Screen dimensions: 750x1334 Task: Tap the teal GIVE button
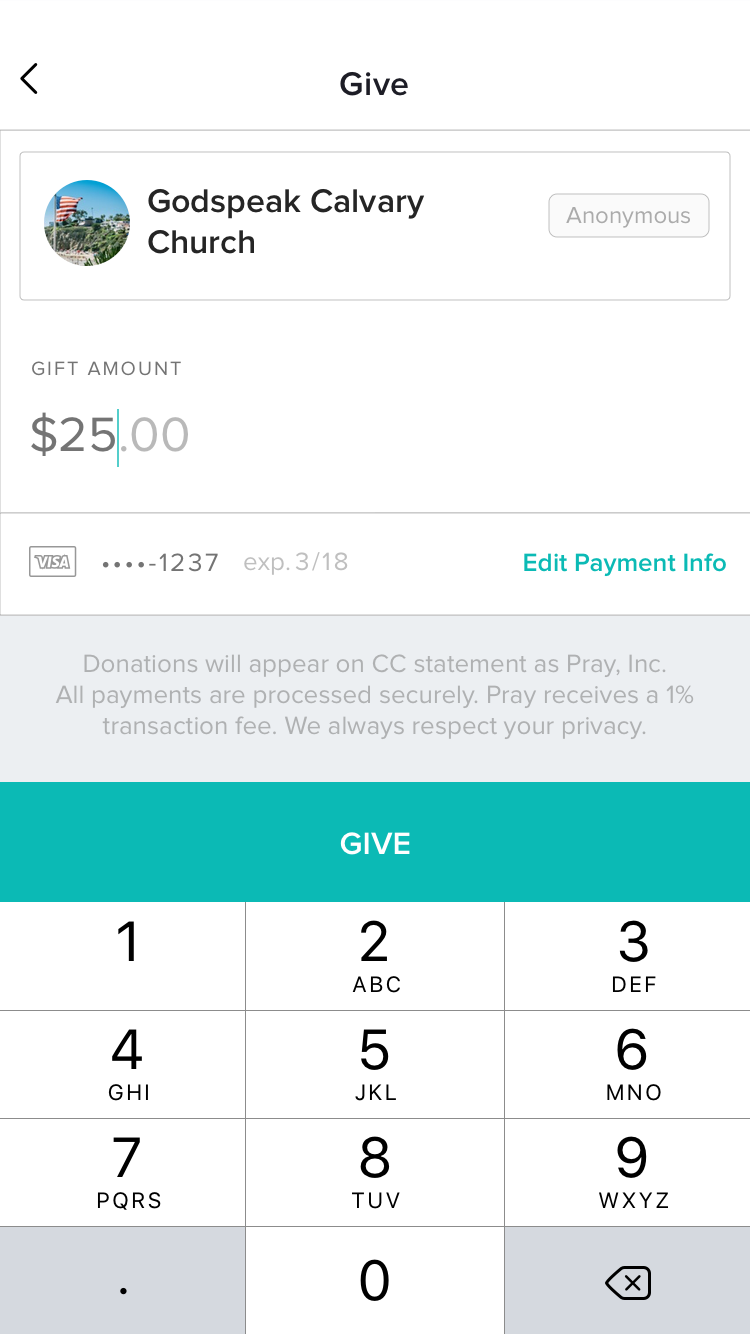coord(375,842)
